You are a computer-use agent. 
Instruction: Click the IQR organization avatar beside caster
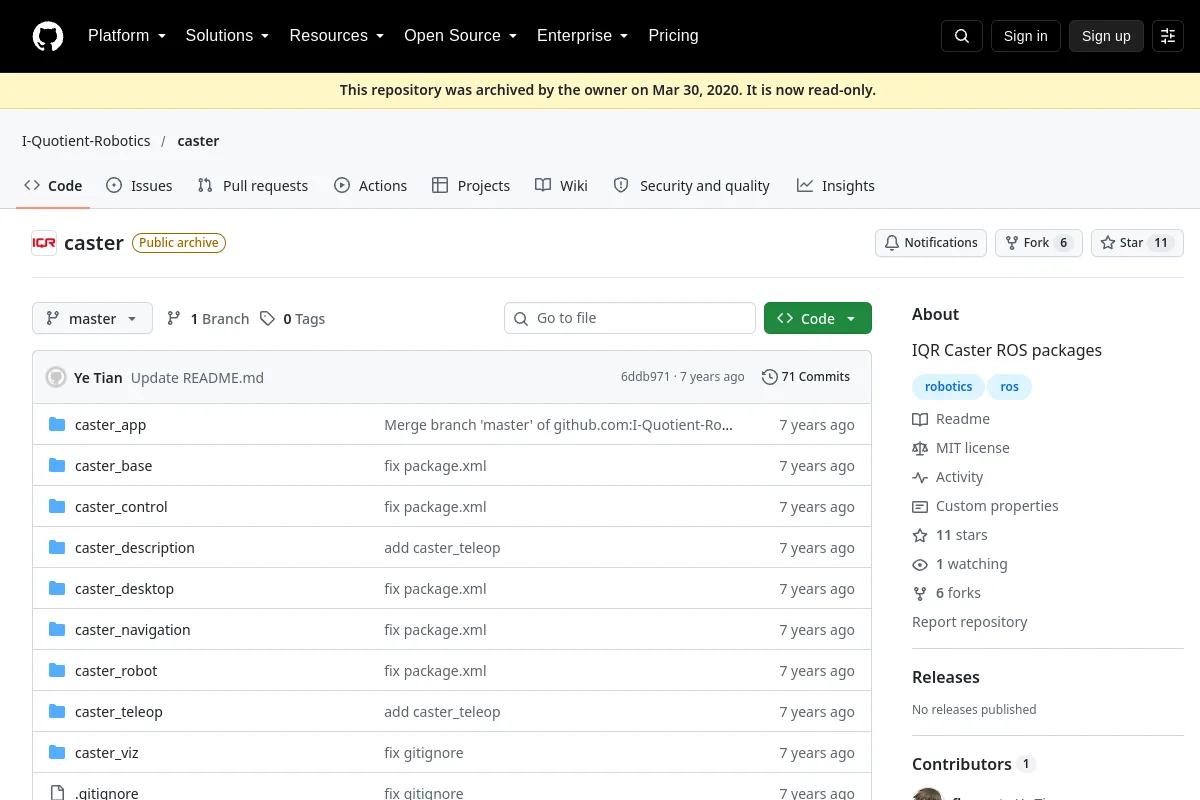click(x=44, y=243)
